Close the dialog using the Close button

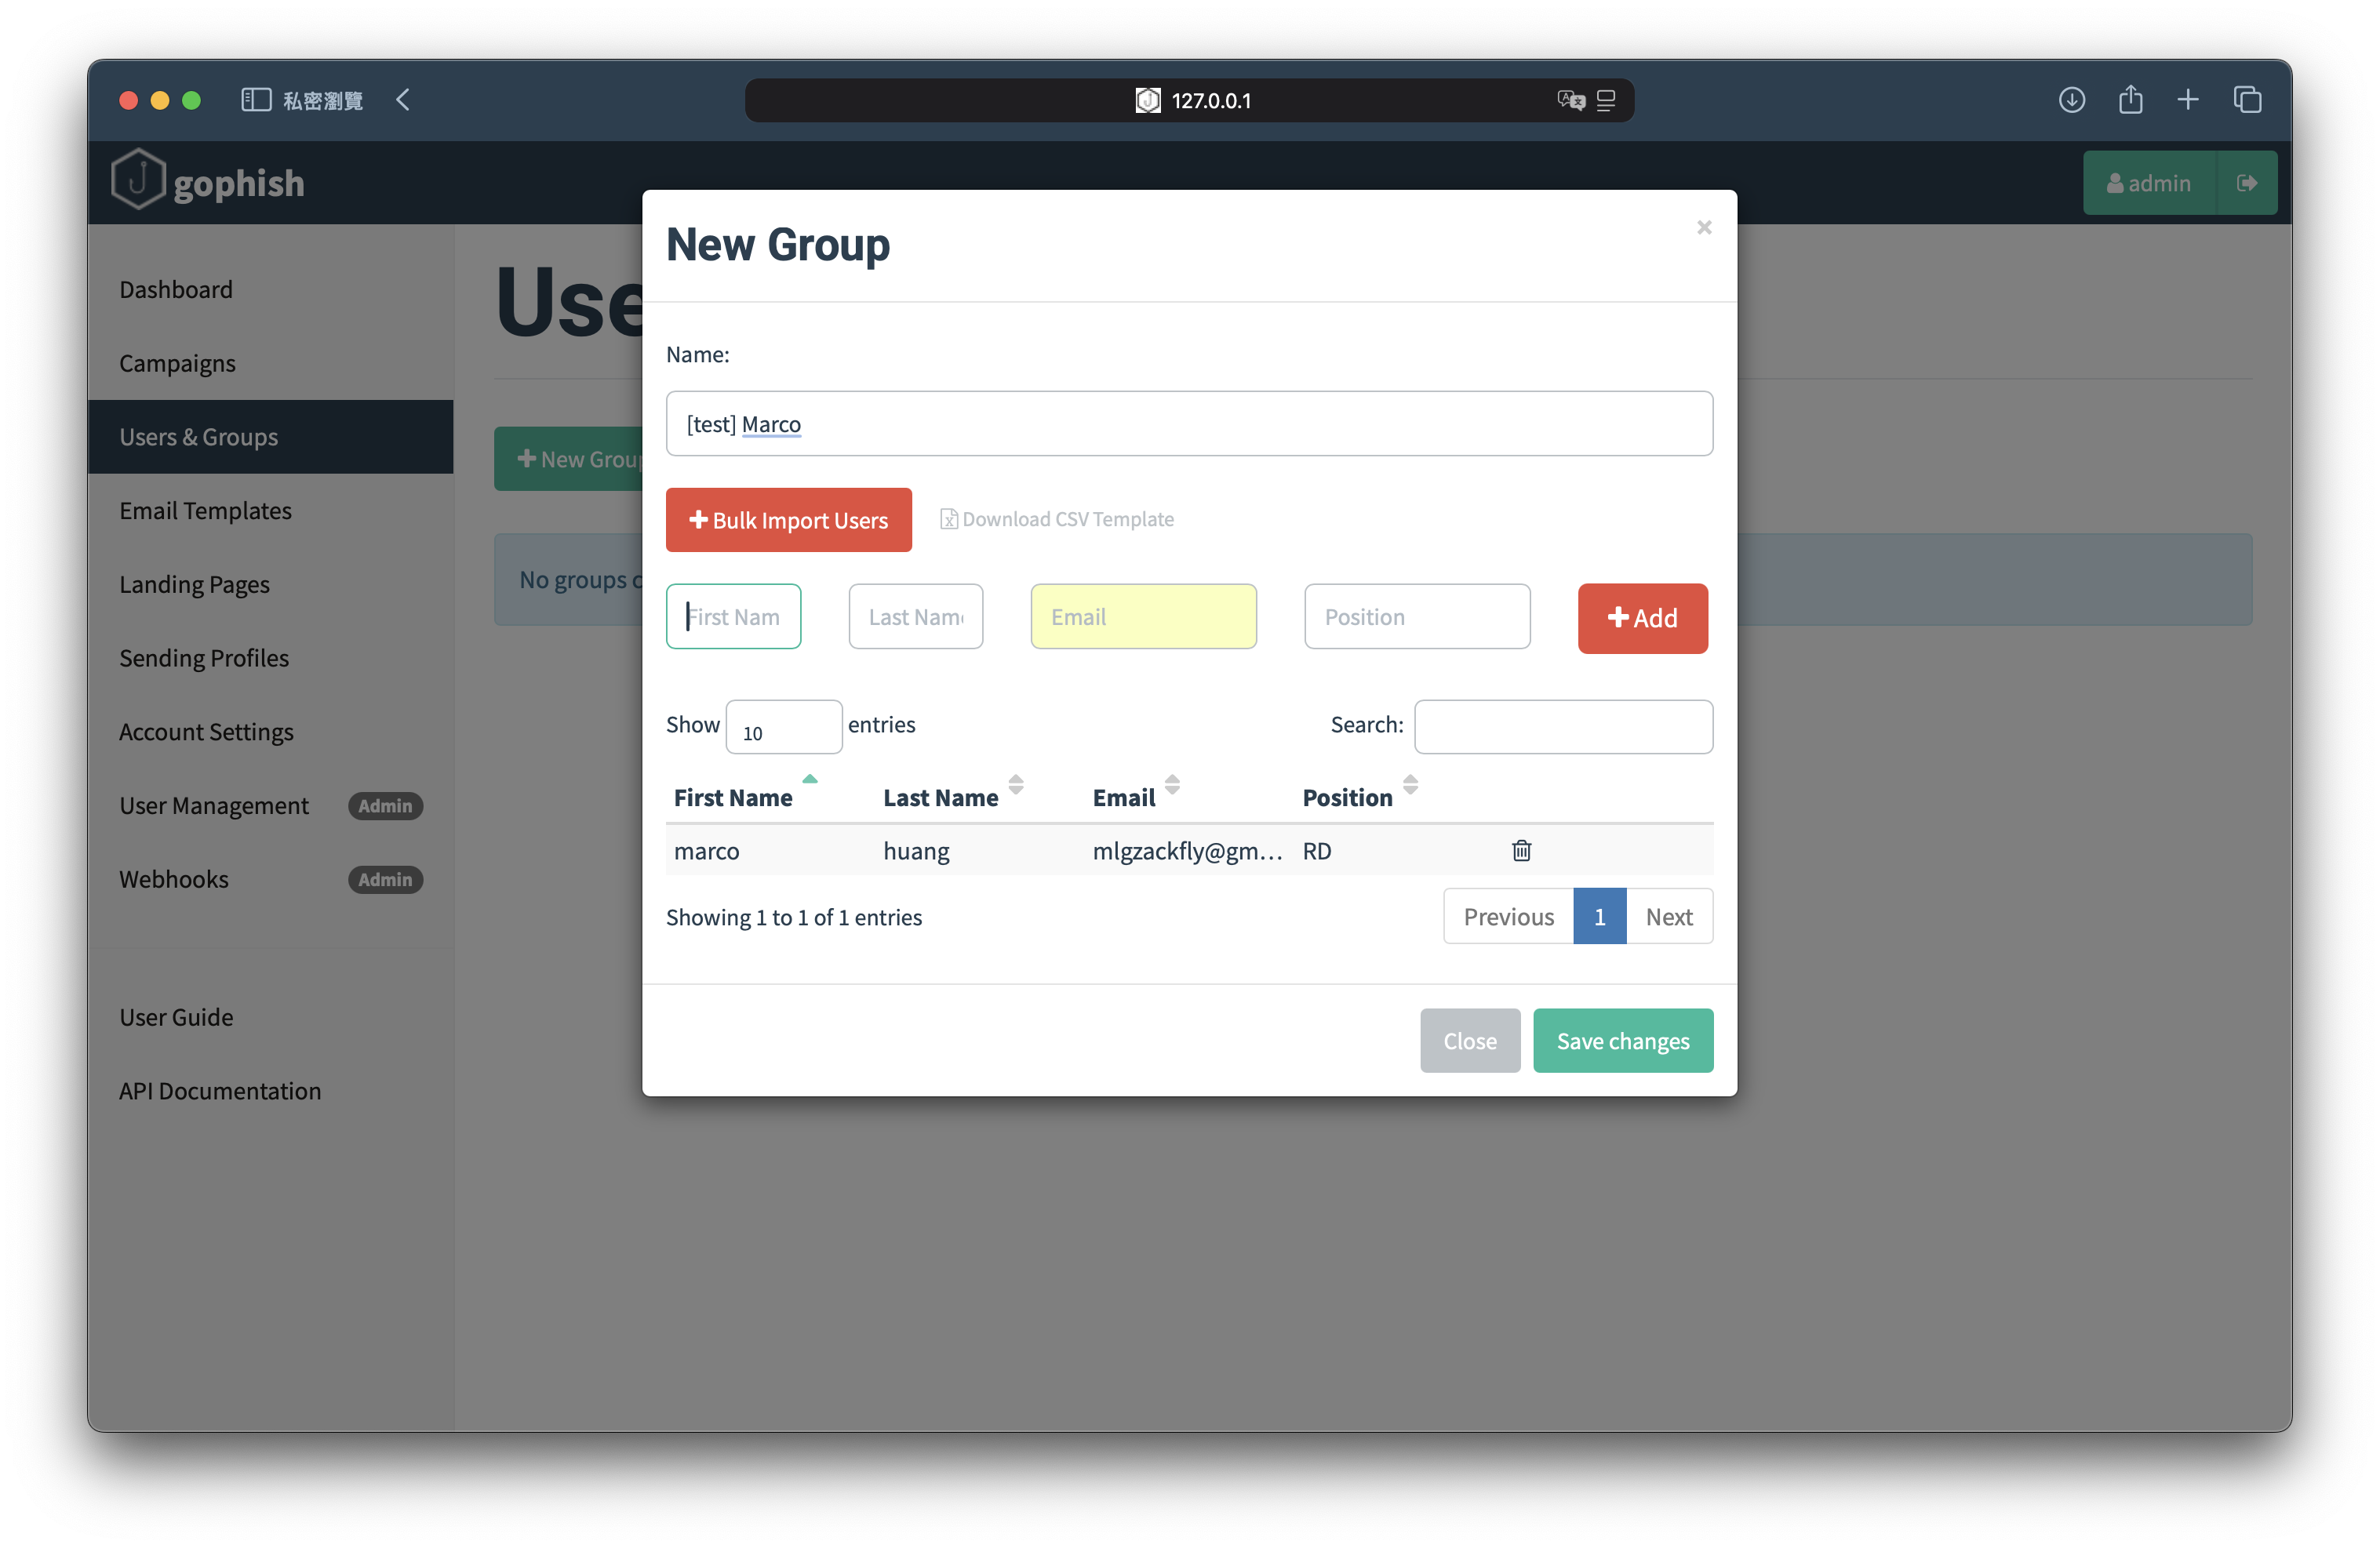click(1469, 1040)
